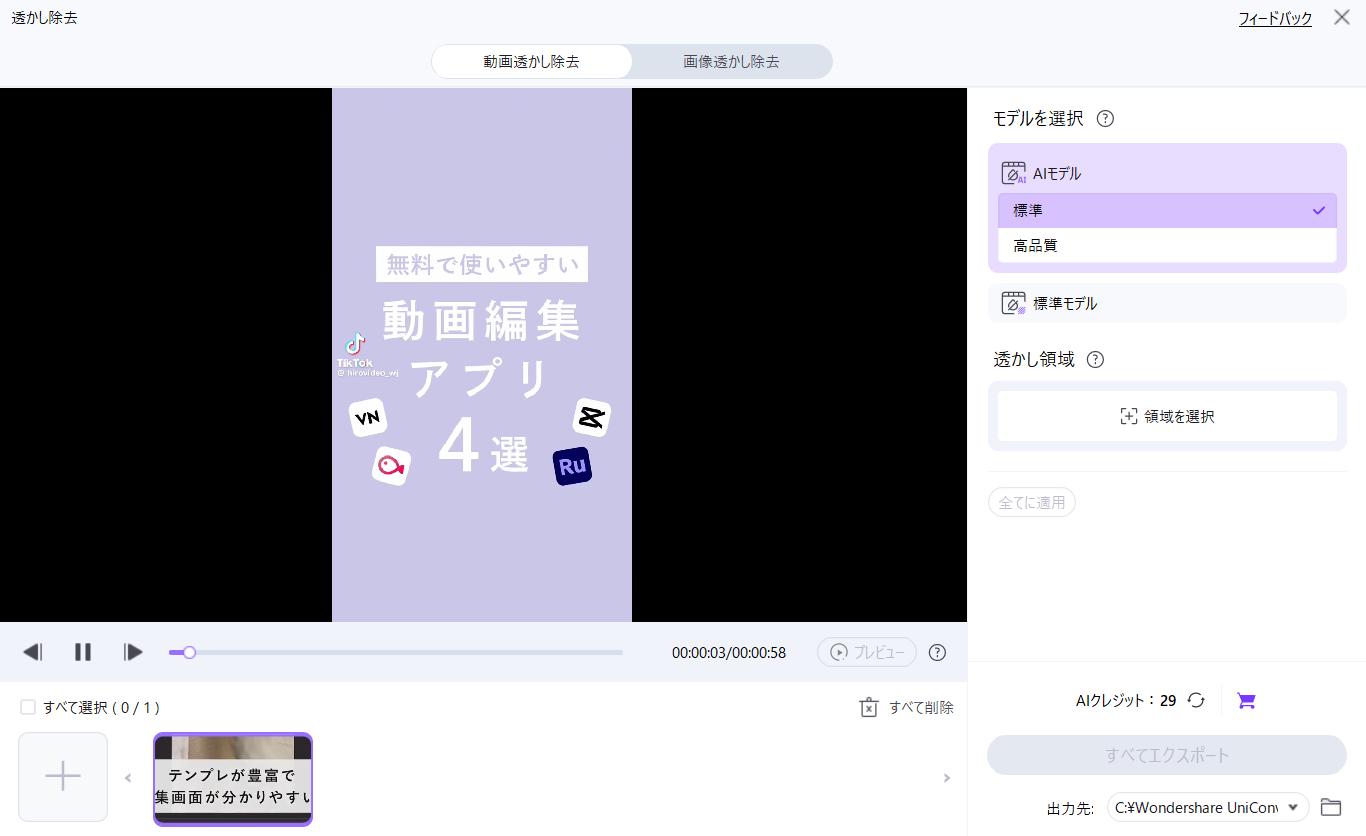Open the output folder icon

tap(1330, 807)
